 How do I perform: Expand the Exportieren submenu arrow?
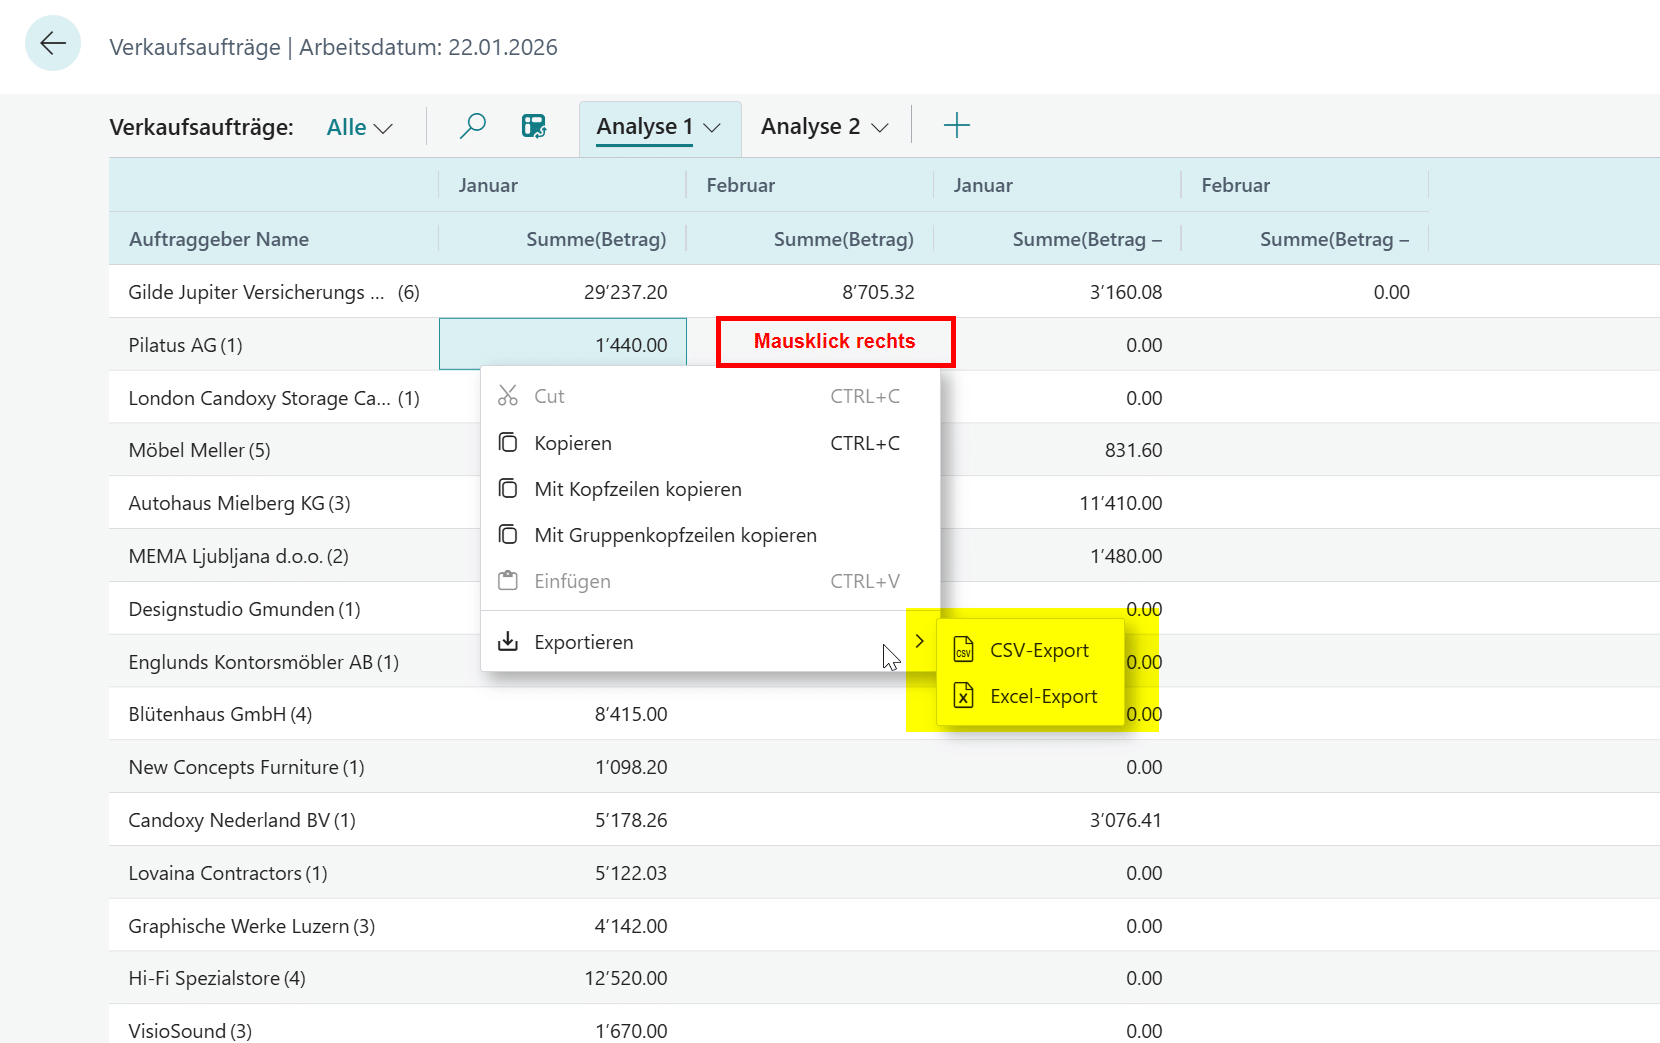click(x=919, y=642)
